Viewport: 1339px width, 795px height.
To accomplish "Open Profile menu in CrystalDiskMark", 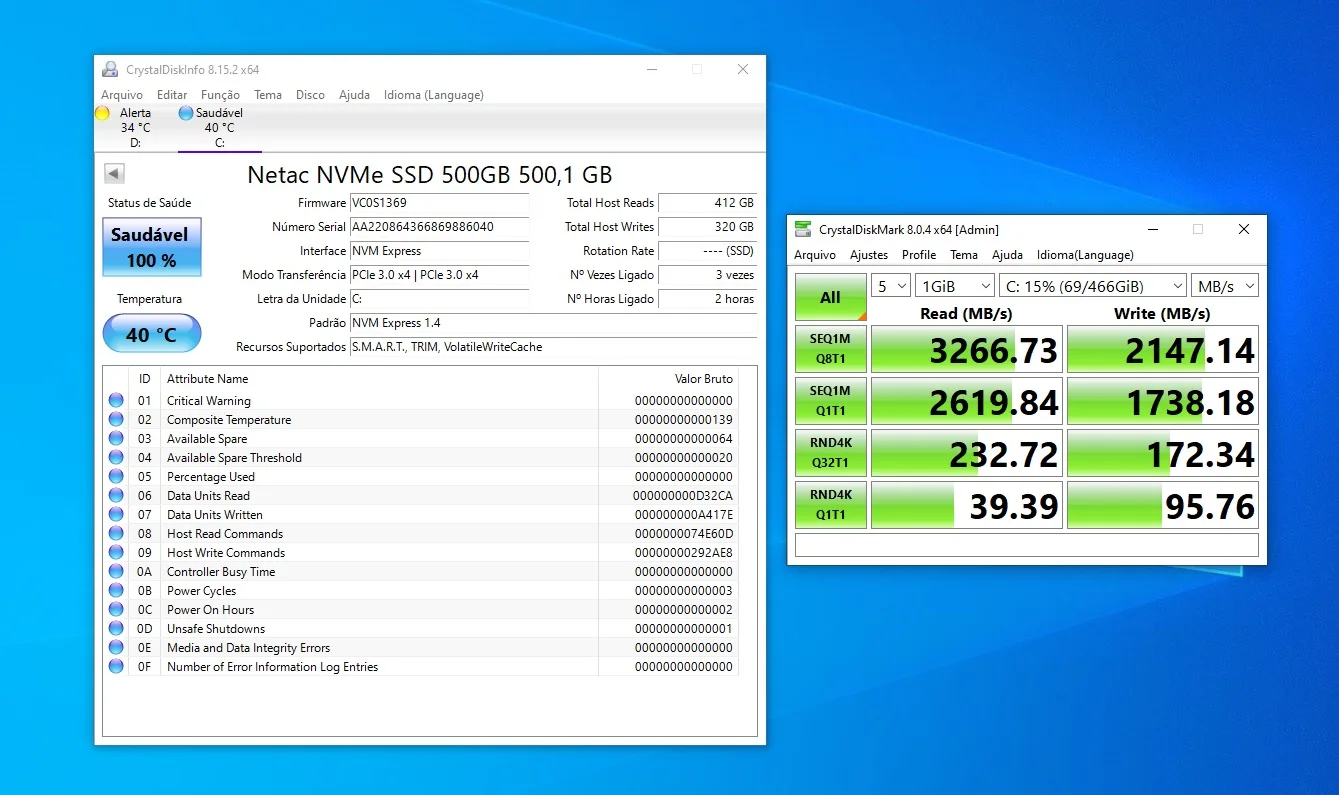I will pos(919,255).
